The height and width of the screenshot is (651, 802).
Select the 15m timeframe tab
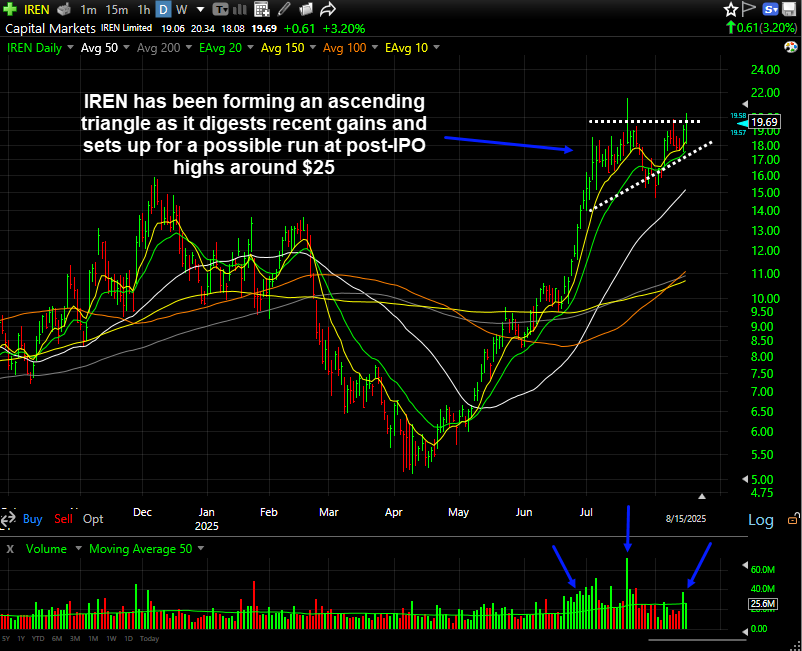116,9
